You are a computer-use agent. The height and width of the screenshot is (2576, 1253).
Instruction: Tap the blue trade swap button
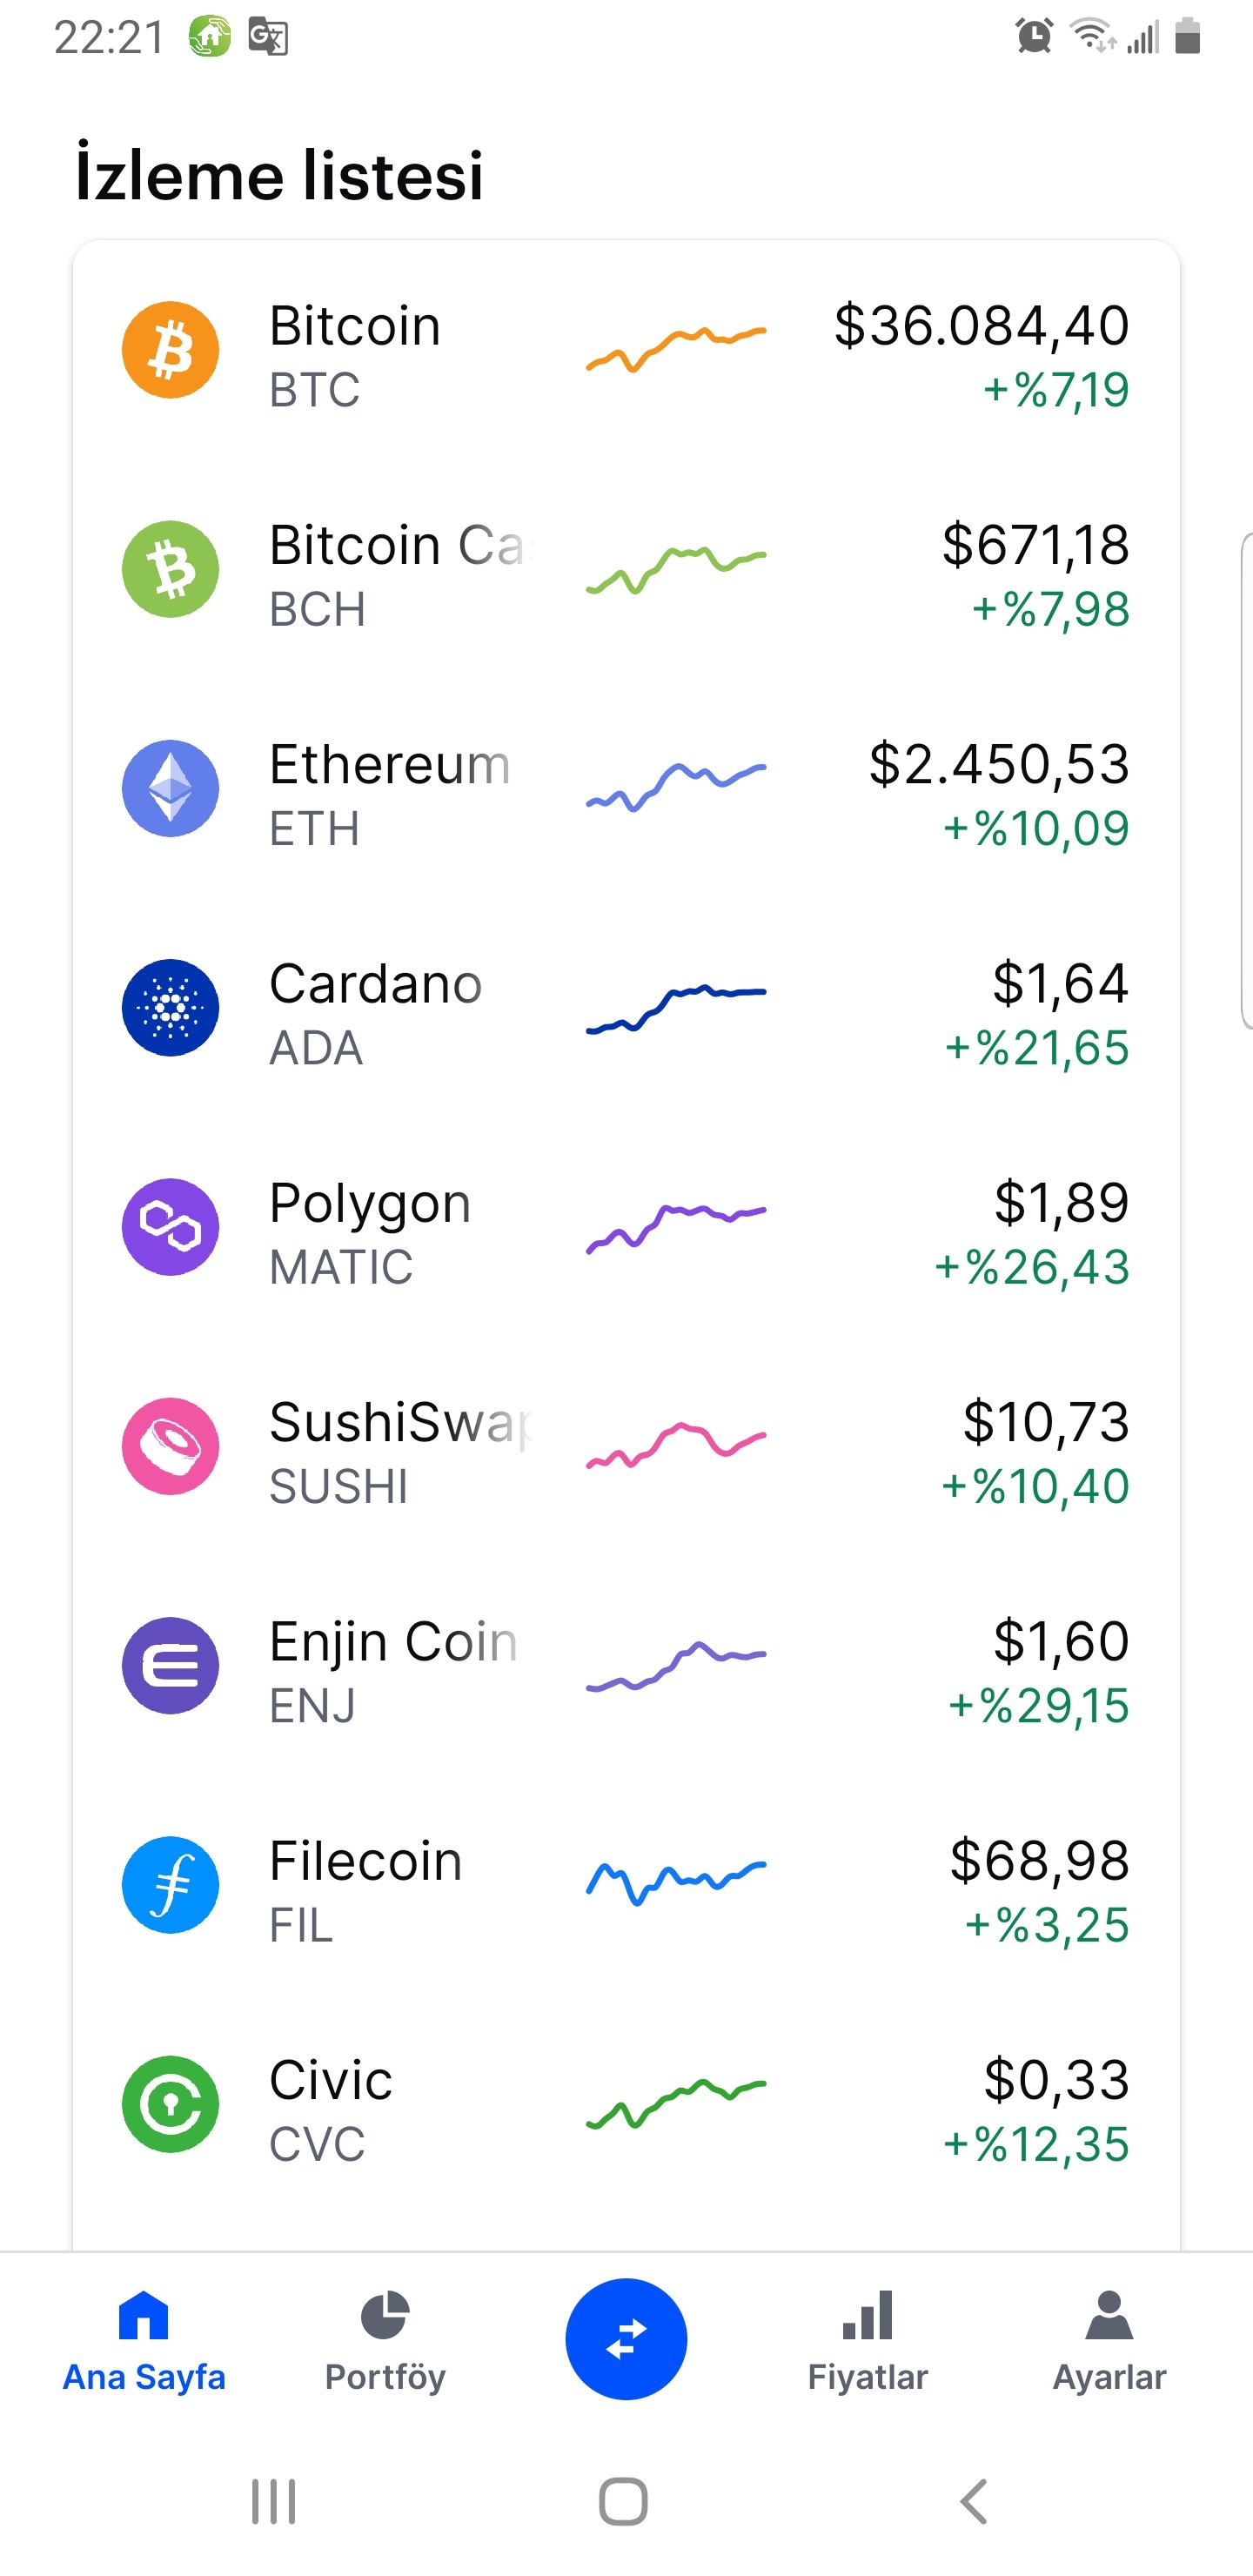[x=626, y=2339]
